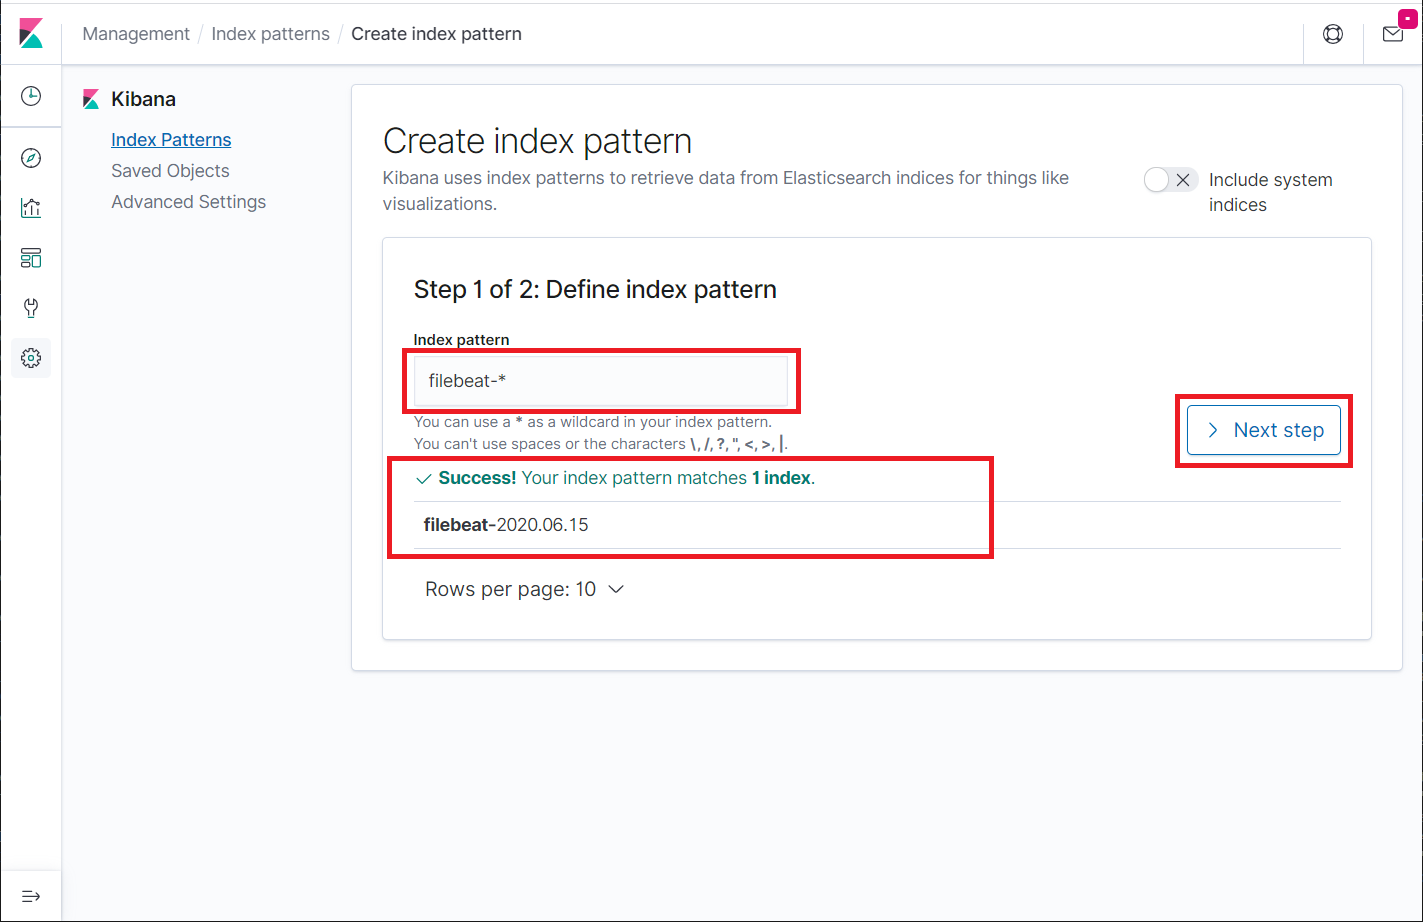Open the Recently viewed clock icon
Viewport: 1423px width, 922px height.
31,96
